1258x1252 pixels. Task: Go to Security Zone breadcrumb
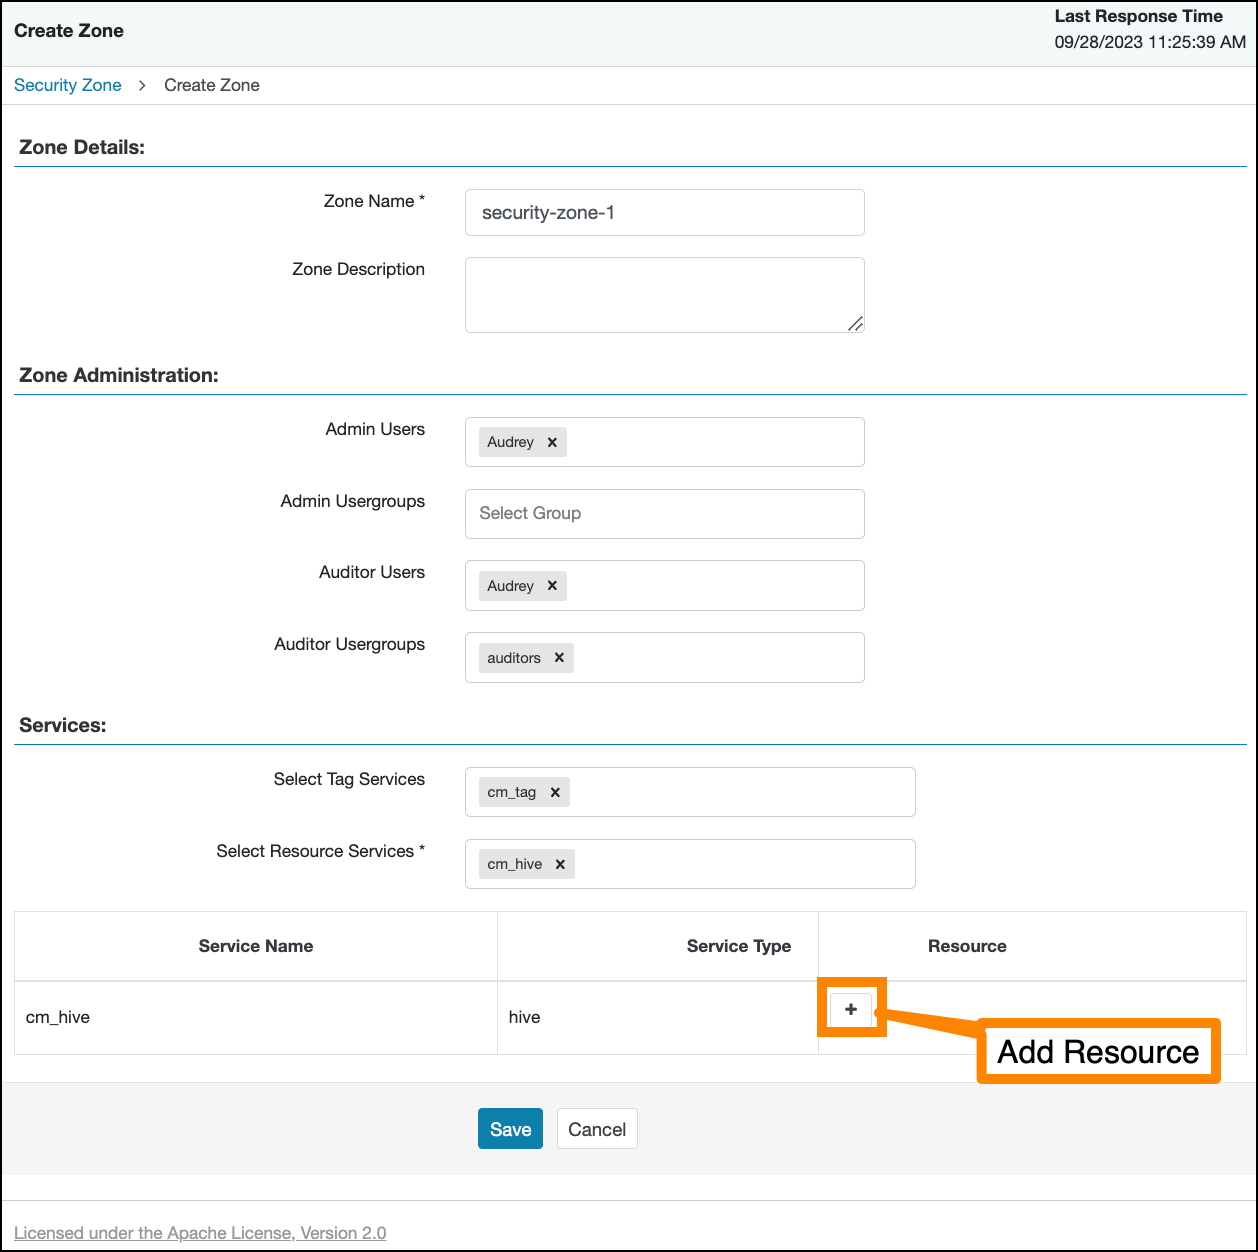pos(68,85)
